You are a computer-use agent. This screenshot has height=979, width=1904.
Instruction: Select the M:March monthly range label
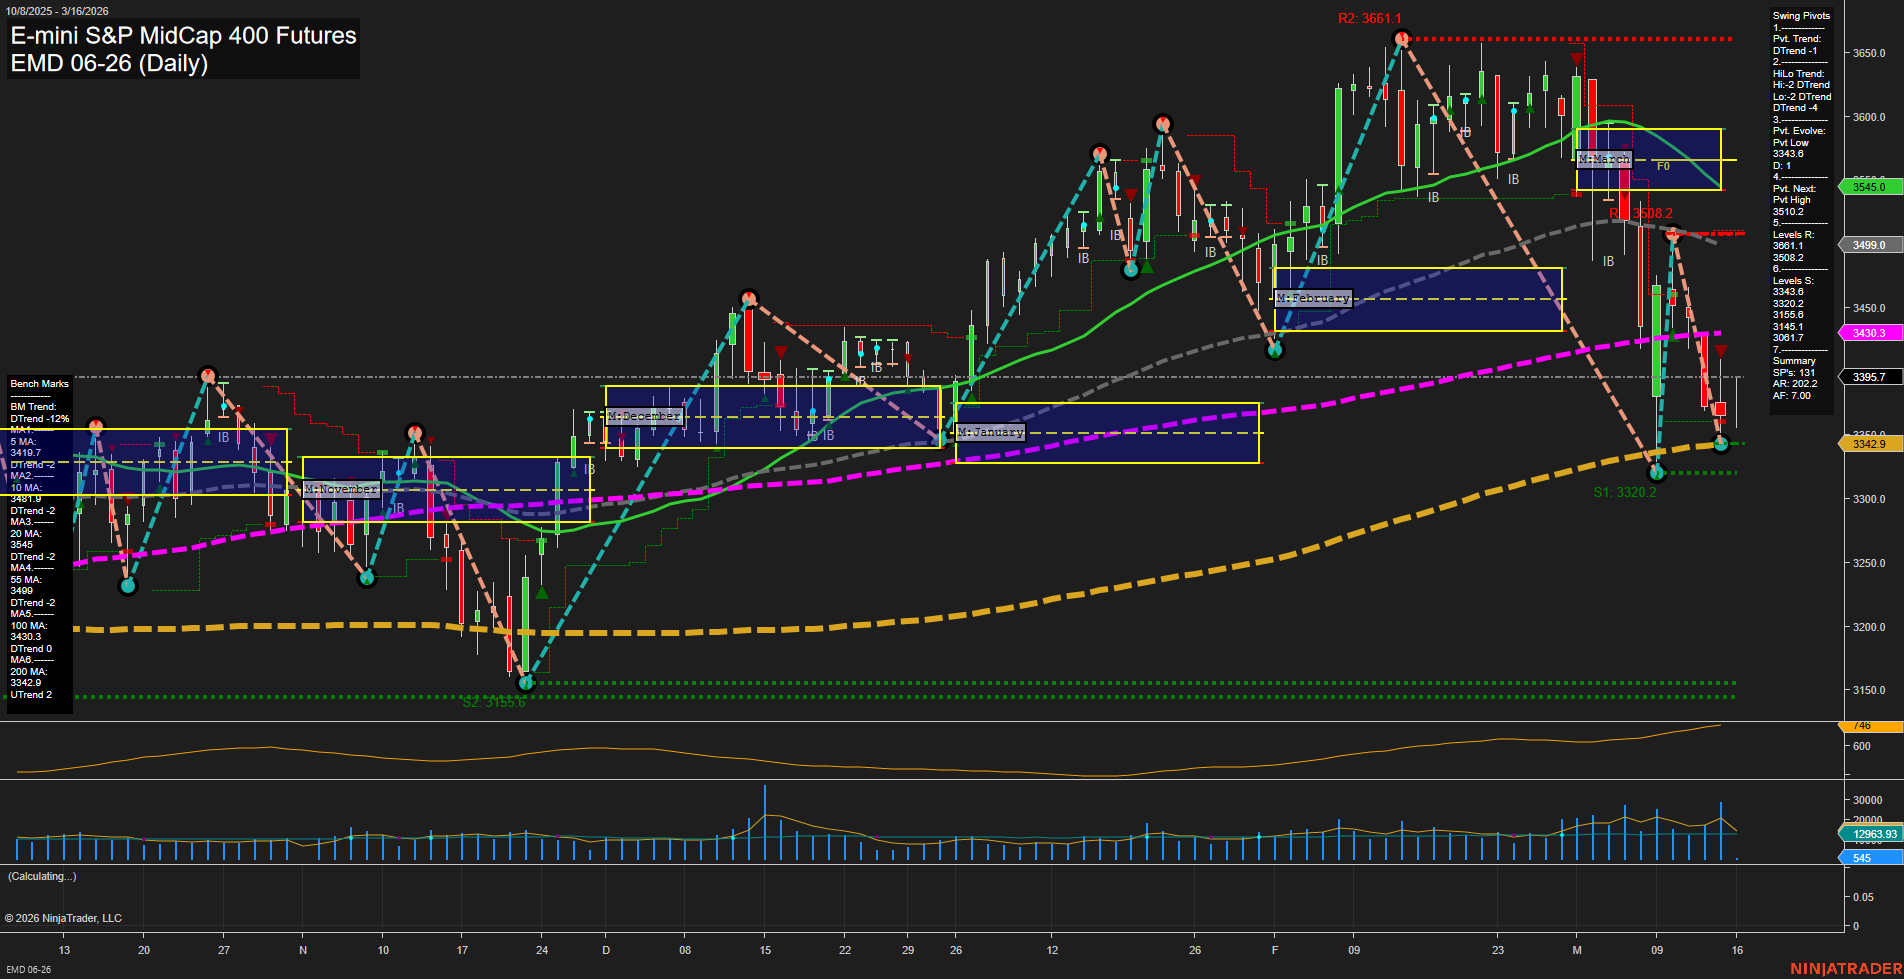pos(1604,159)
